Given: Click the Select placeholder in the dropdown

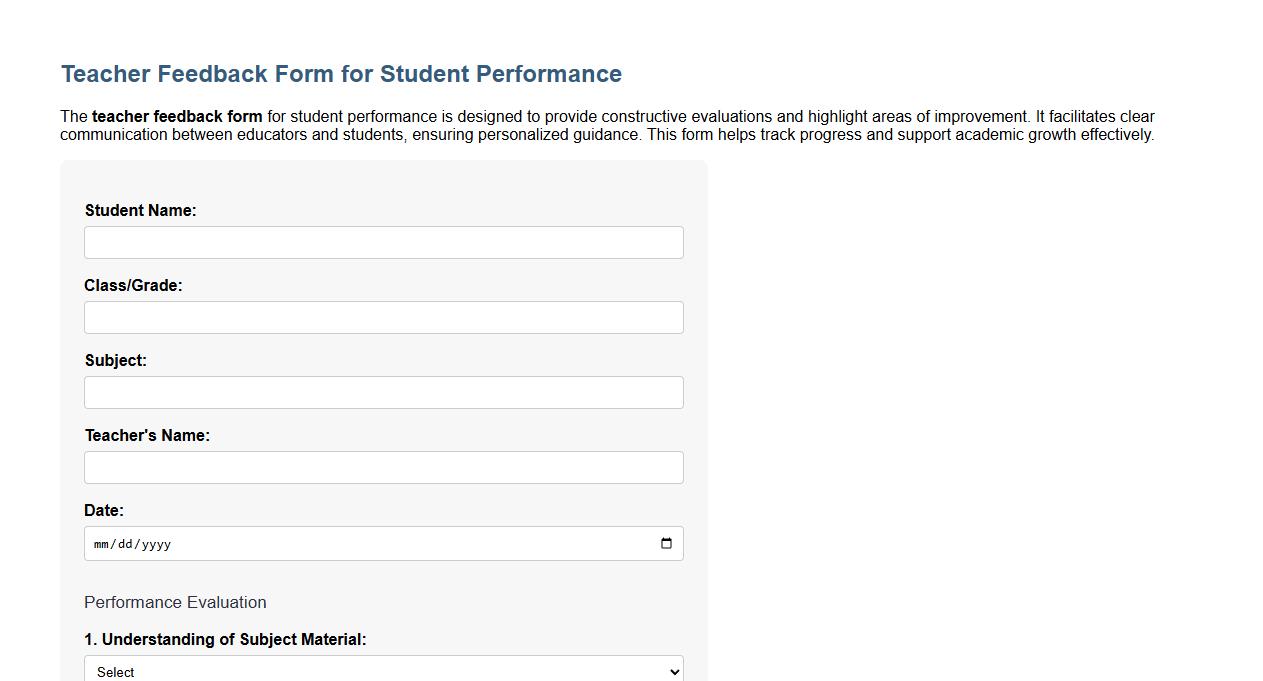Looking at the screenshot, I should [113, 671].
